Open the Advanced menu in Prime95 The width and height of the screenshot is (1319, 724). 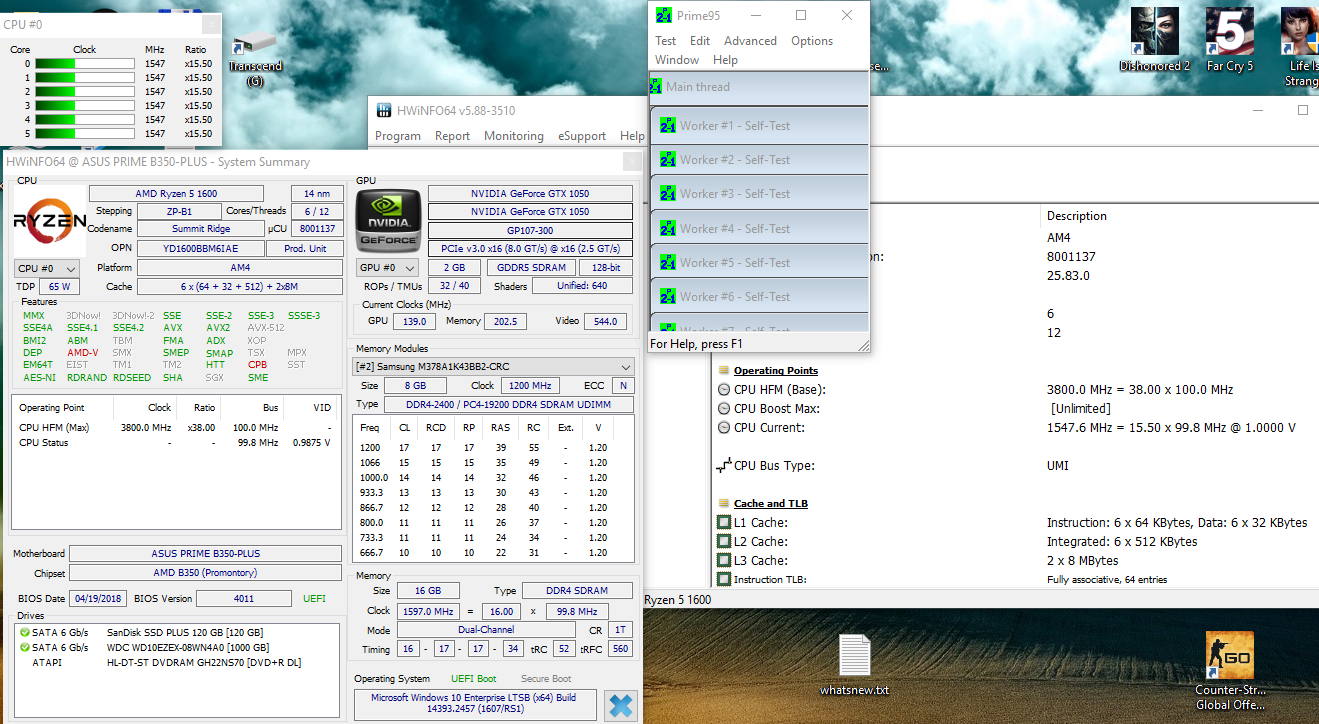(x=750, y=41)
